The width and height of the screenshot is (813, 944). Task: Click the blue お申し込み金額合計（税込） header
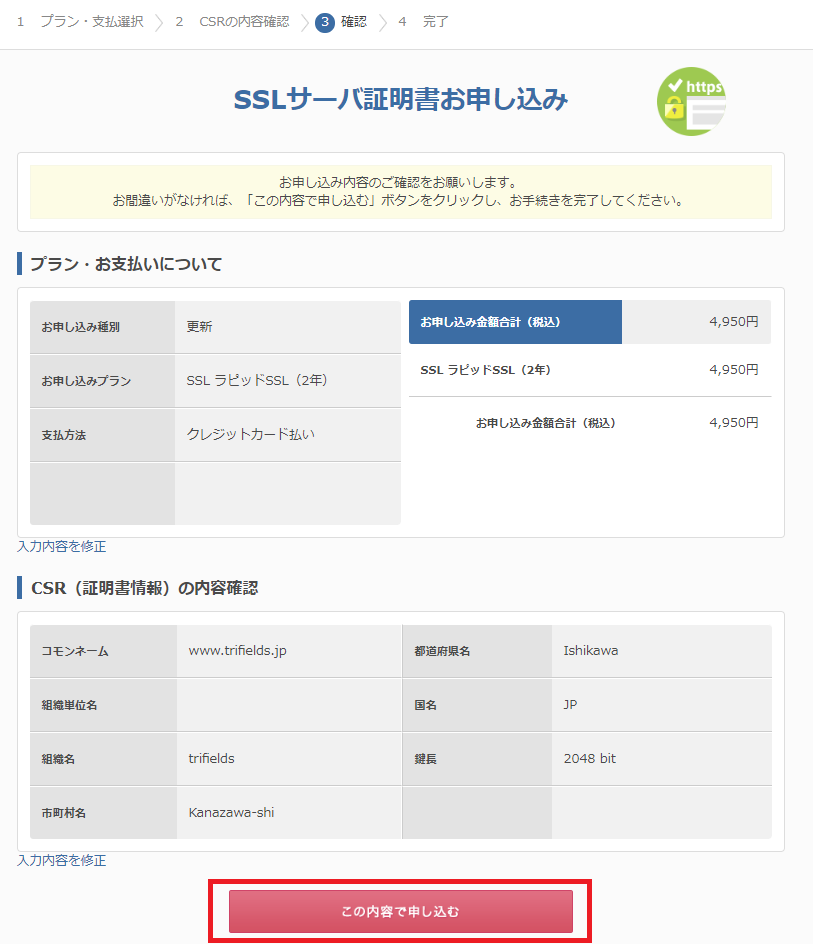tap(515, 322)
